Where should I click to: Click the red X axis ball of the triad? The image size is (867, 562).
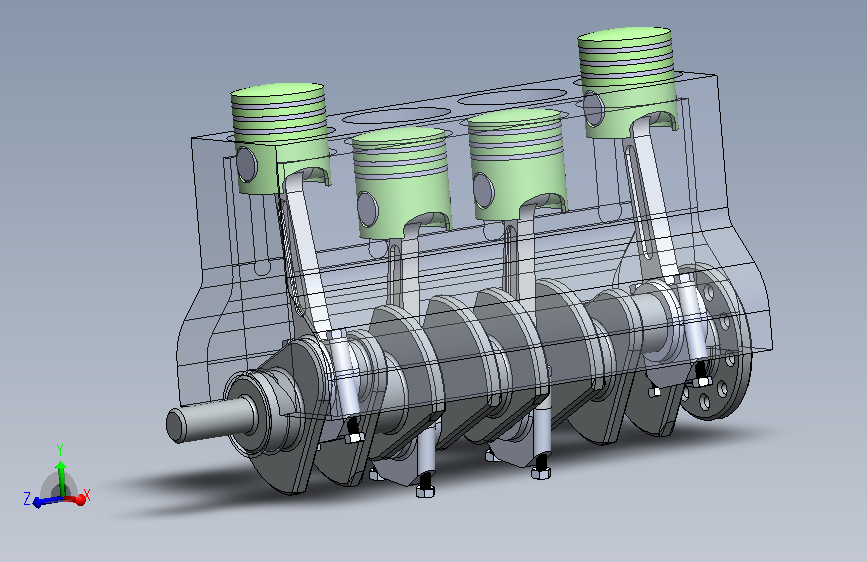tap(80, 499)
